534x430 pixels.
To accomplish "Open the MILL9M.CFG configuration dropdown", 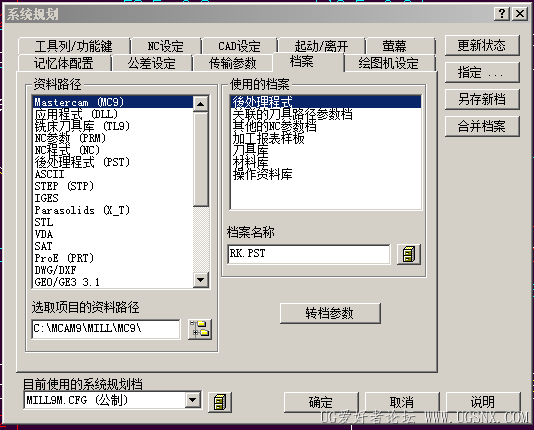I will tap(193, 400).
